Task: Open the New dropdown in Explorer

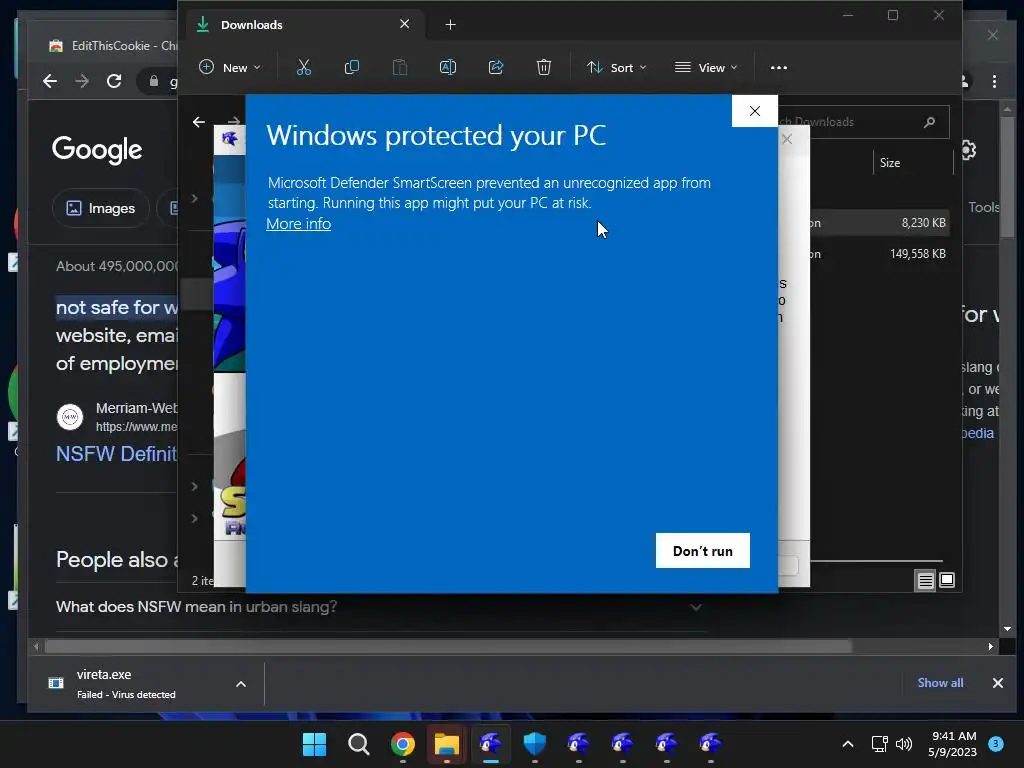Action: [230, 67]
